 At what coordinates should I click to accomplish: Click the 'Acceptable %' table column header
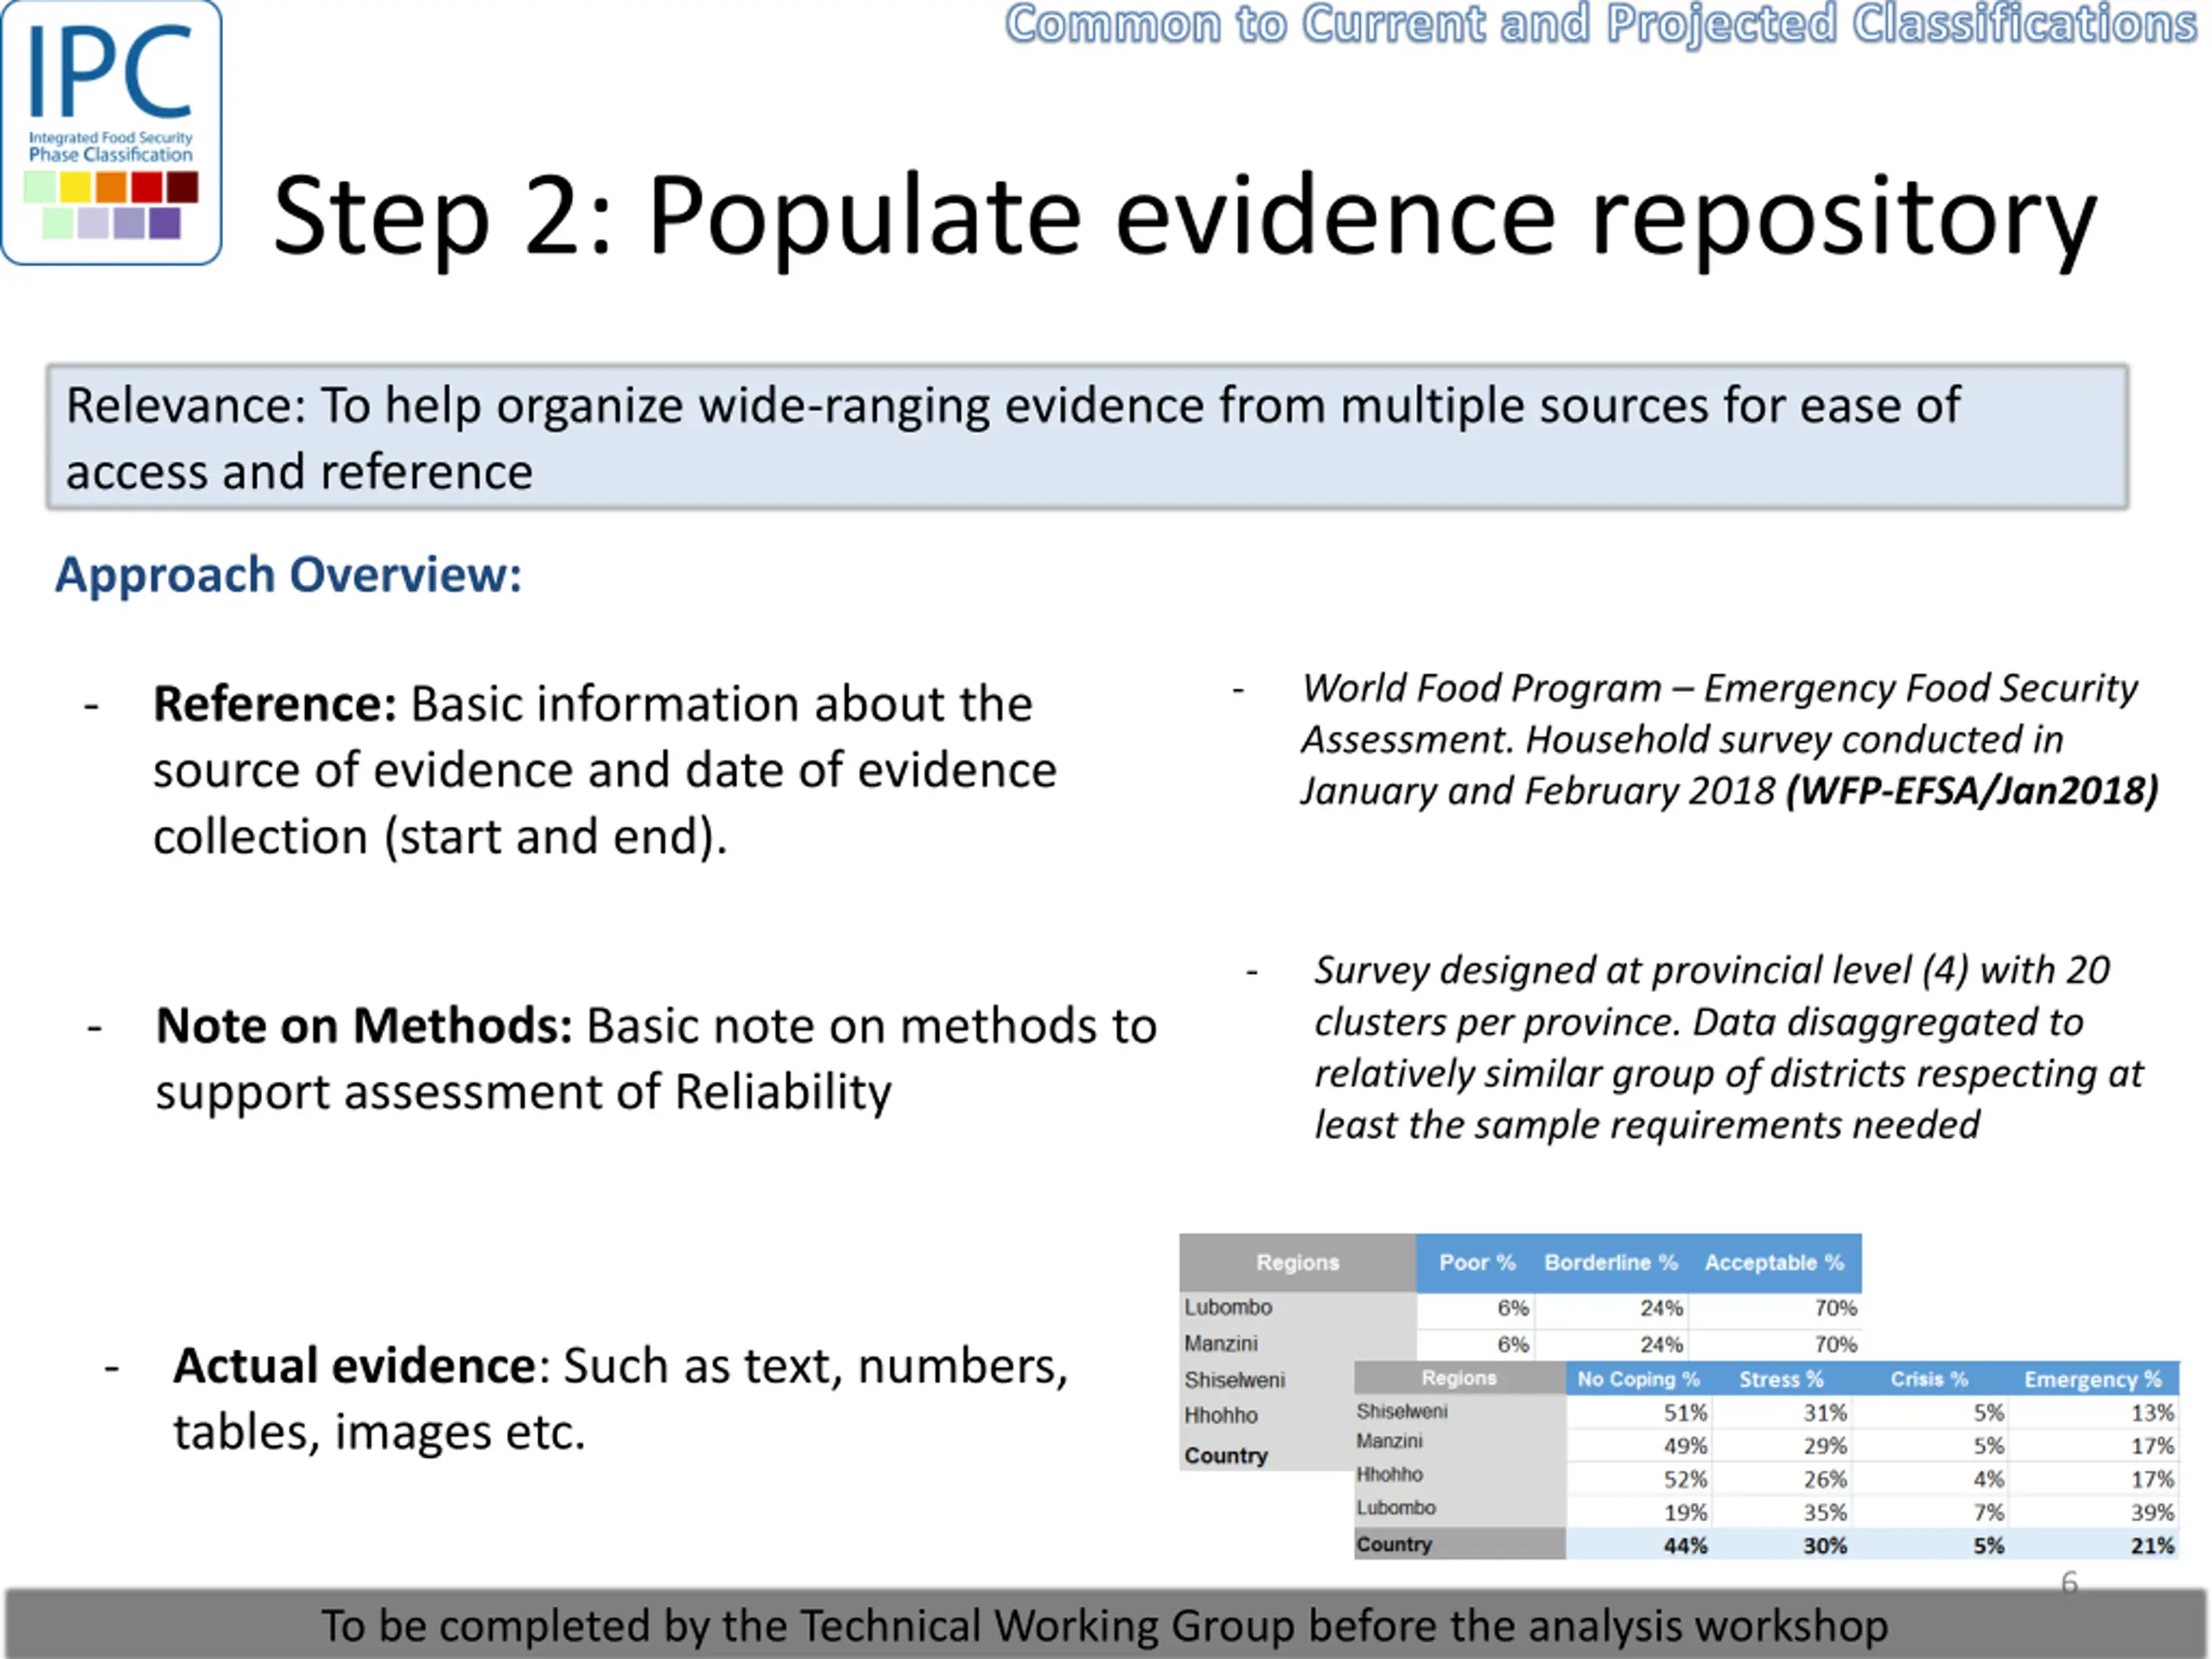(x=1774, y=1263)
